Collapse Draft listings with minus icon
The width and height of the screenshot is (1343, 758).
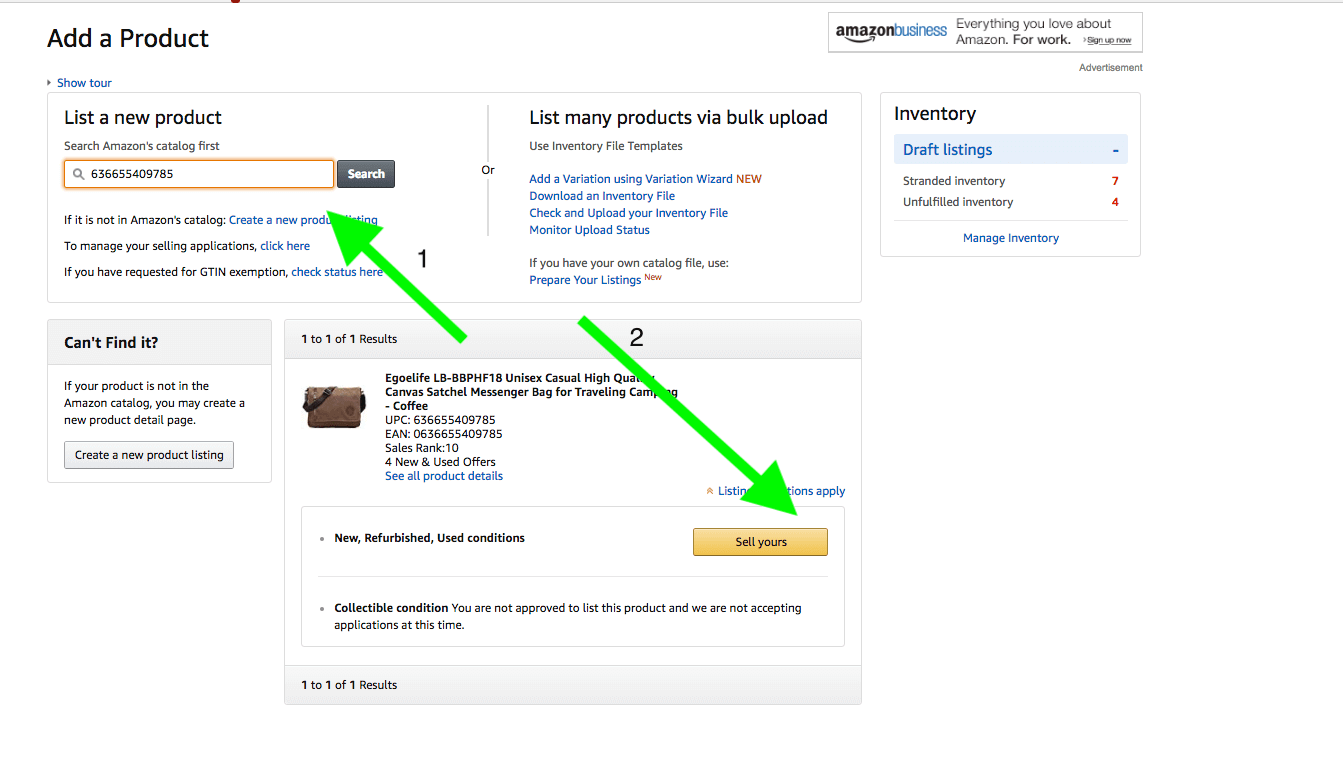click(x=1115, y=150)
